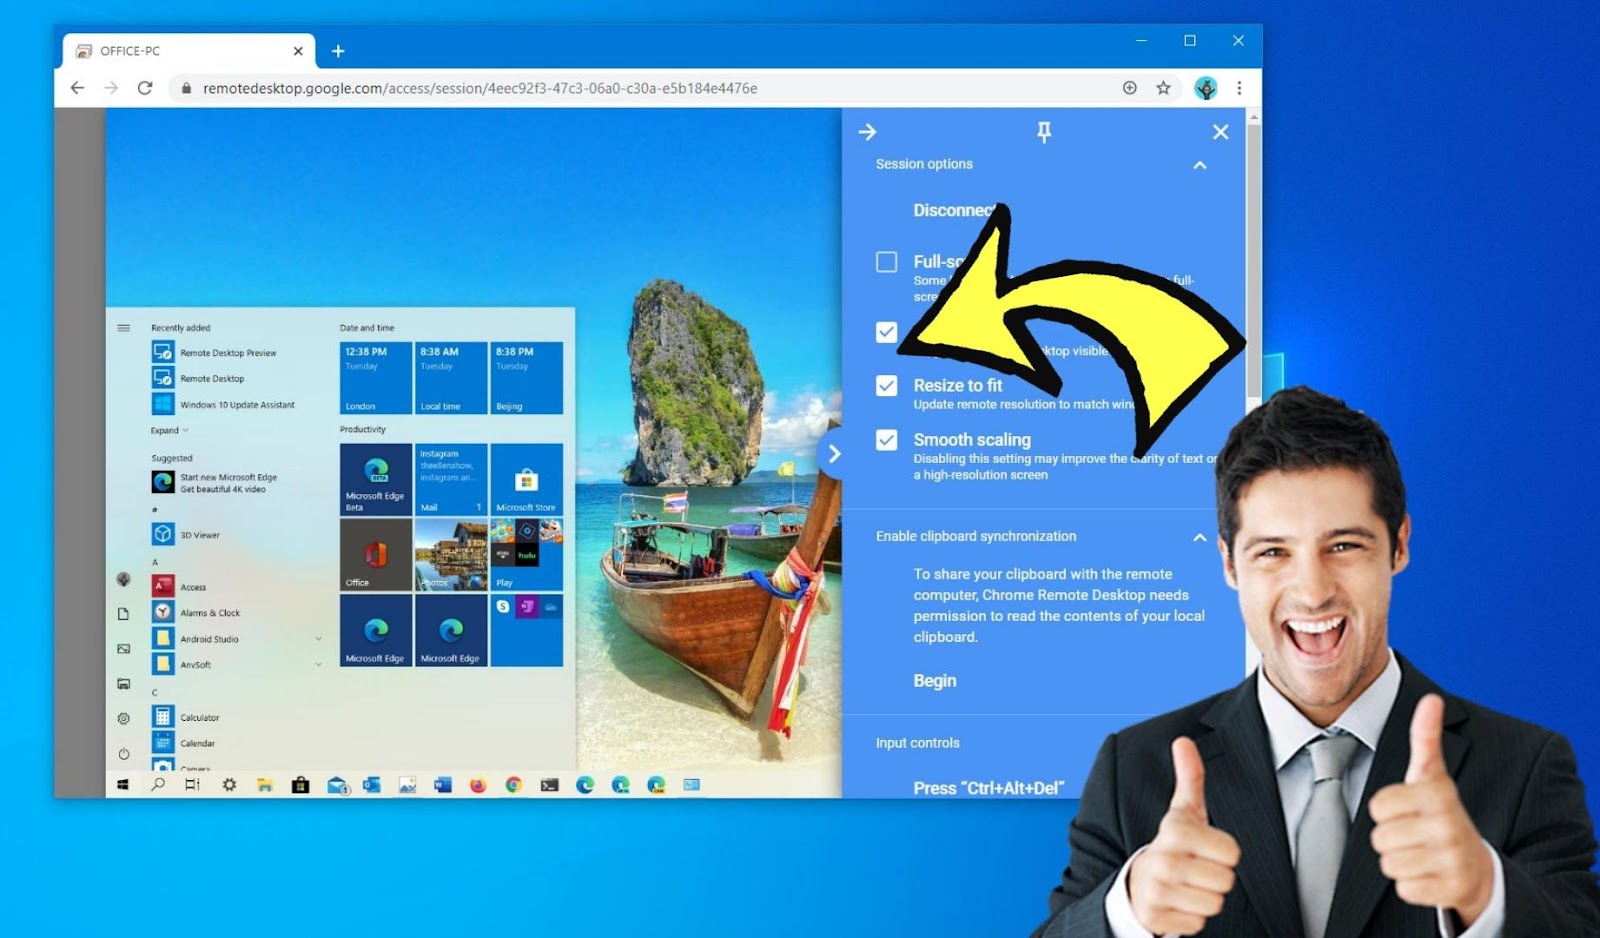Screen dimensions: 1600x938
Task: Open the Office tile
Action: click(x=375, y=555)
